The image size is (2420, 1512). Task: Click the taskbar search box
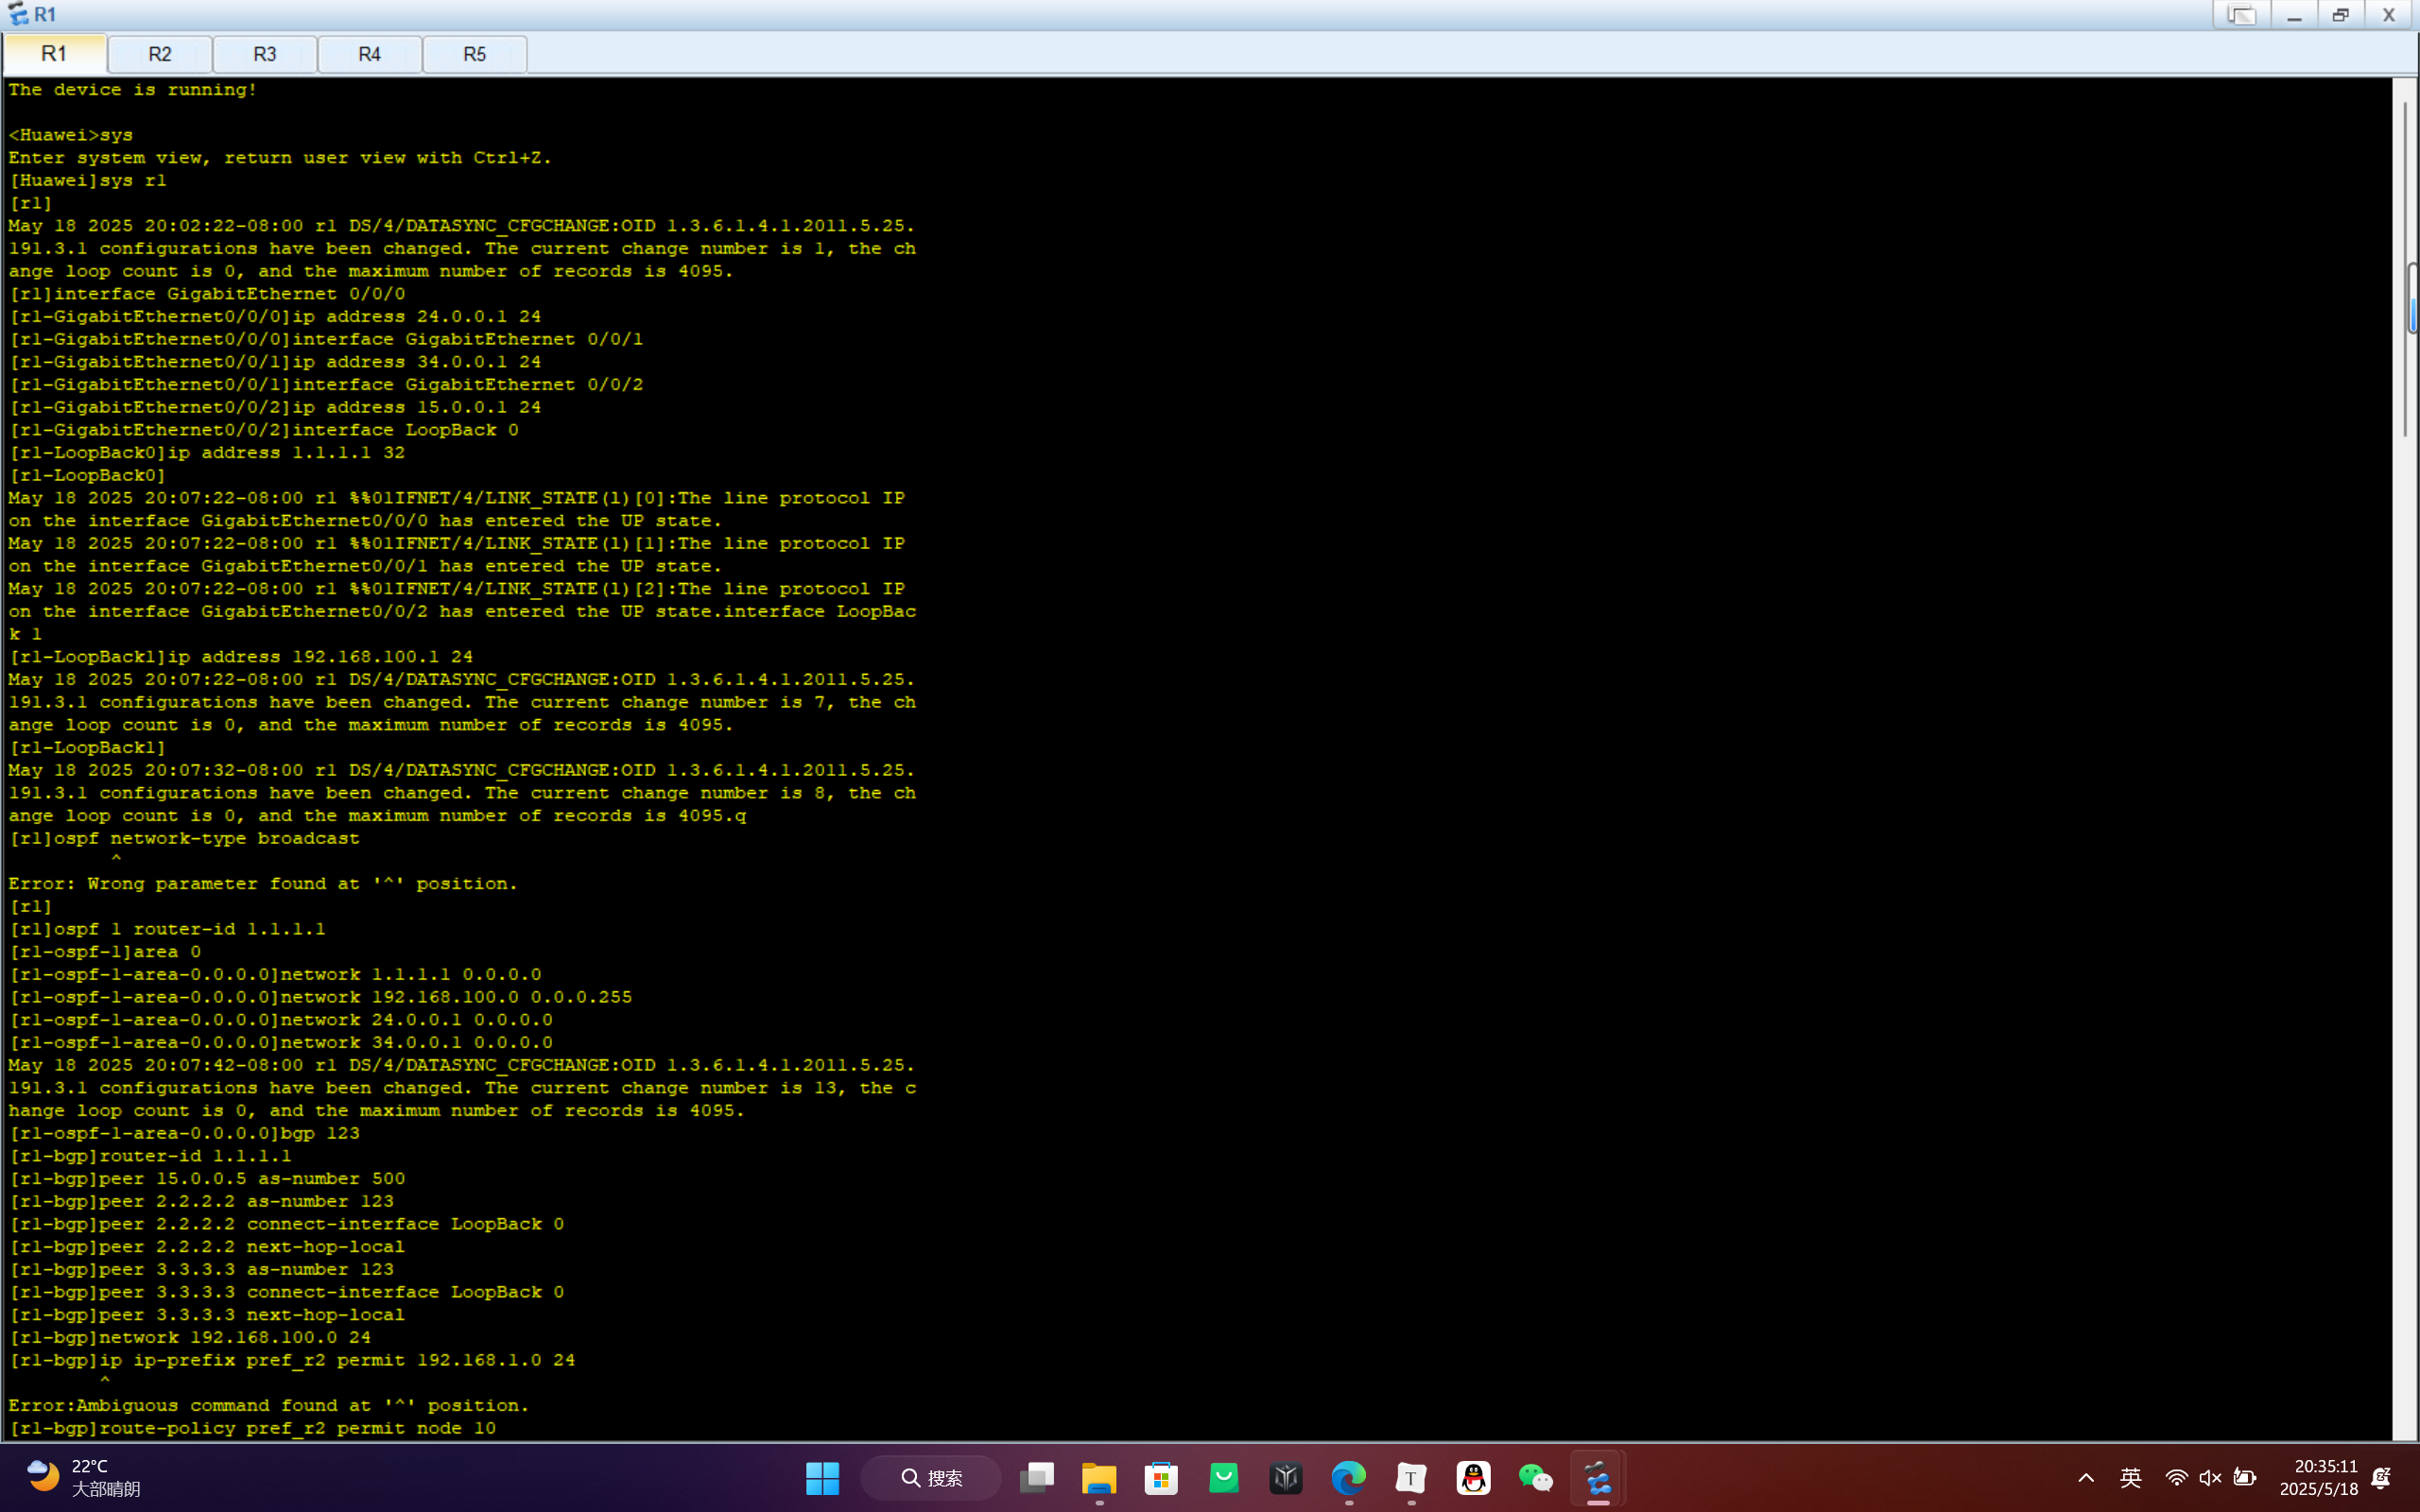coord(931,1478)
